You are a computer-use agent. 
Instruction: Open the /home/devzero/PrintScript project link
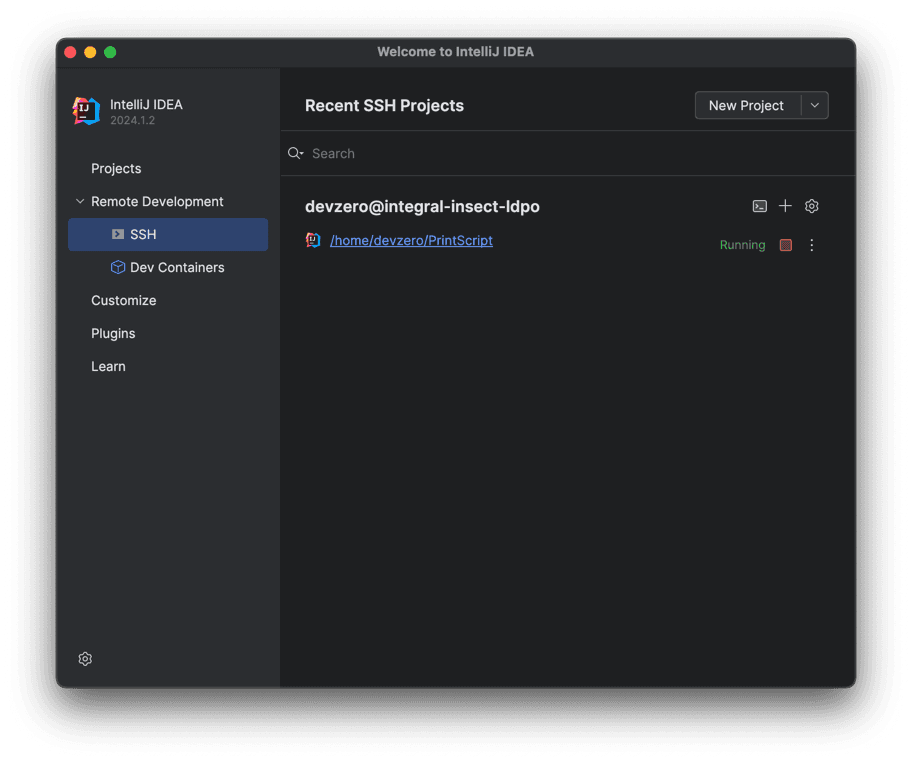tap(411, 240)
